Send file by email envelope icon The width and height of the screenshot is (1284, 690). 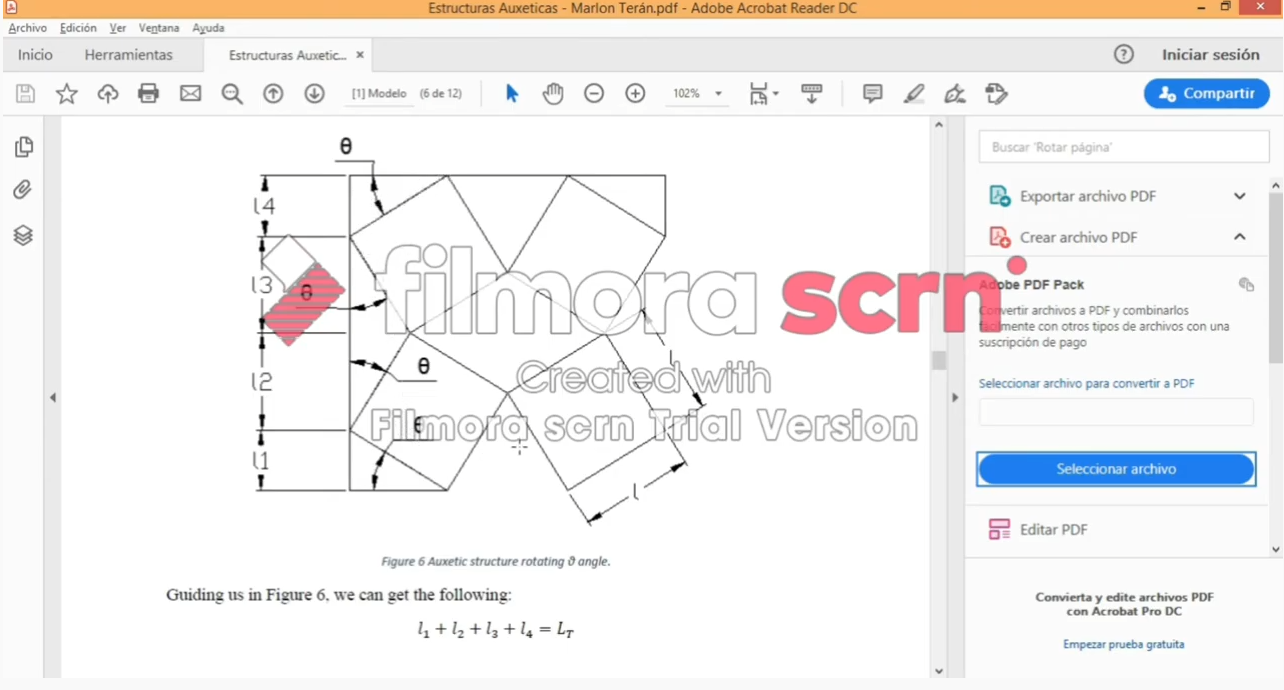click(x=190, y=94)
